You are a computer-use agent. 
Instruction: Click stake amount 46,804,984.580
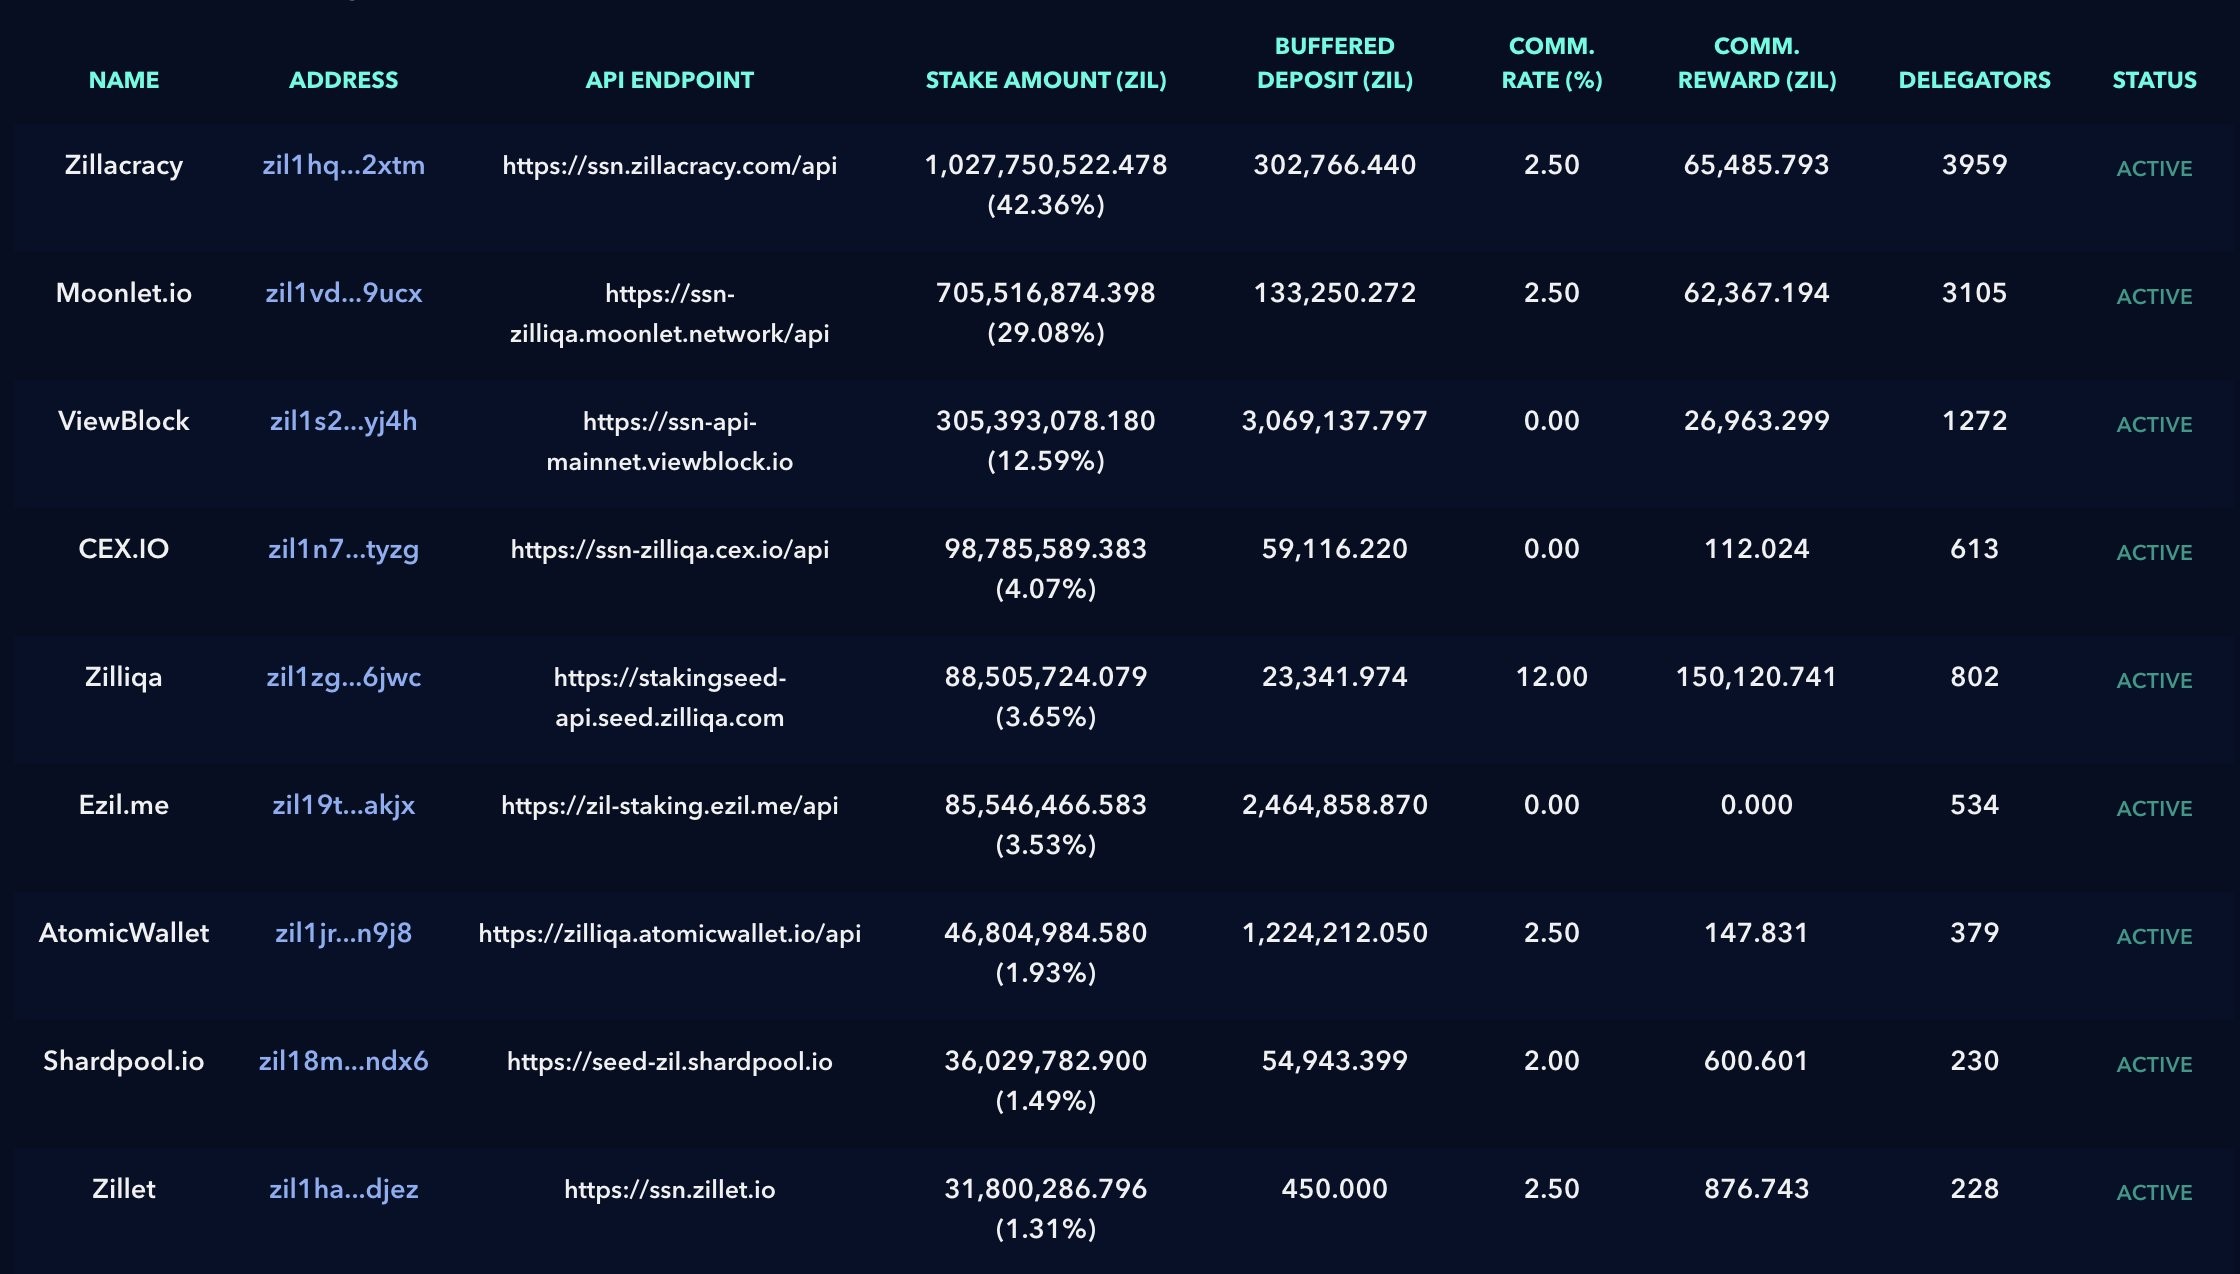click(x=1046, y=933)
